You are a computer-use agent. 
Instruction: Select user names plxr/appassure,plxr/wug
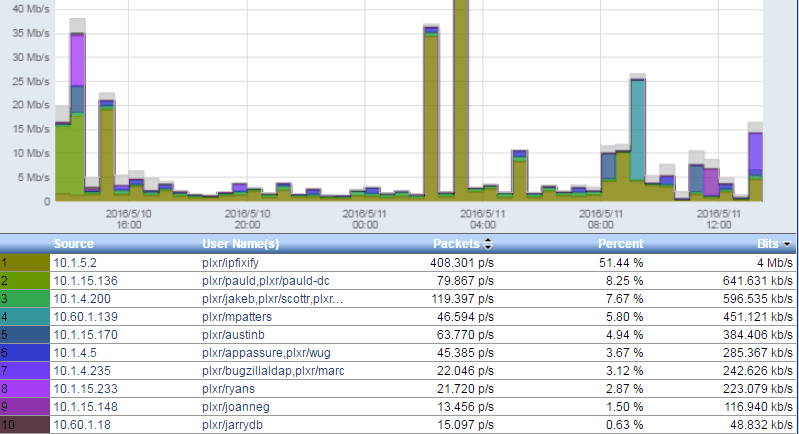coord(266,352)
